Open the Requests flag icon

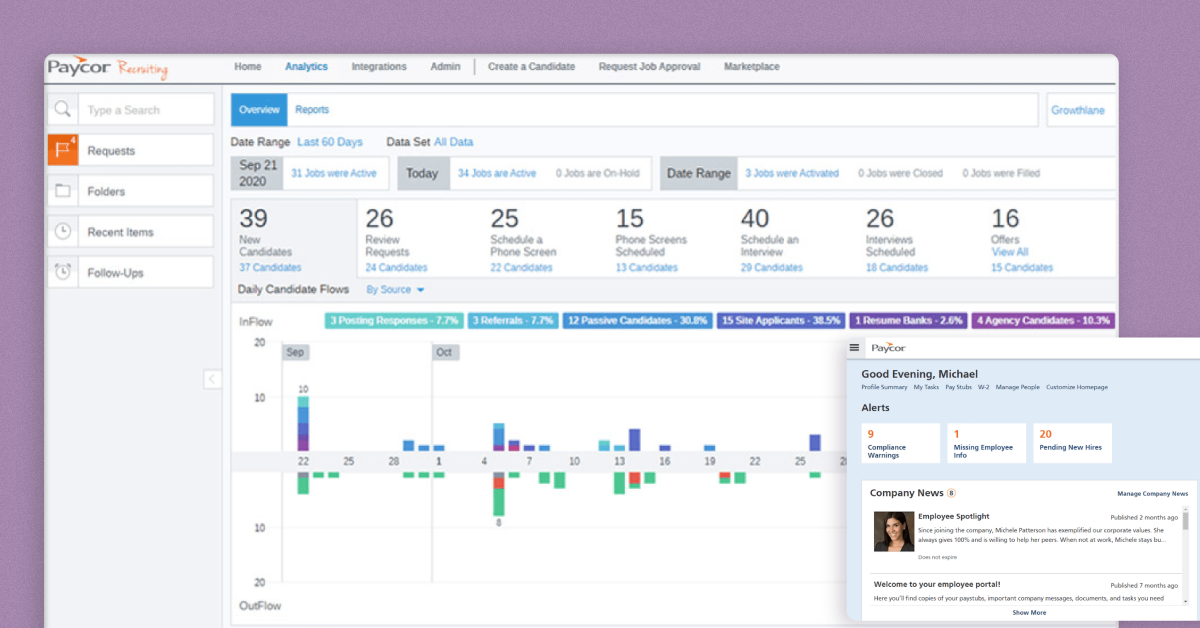[63, 150]
